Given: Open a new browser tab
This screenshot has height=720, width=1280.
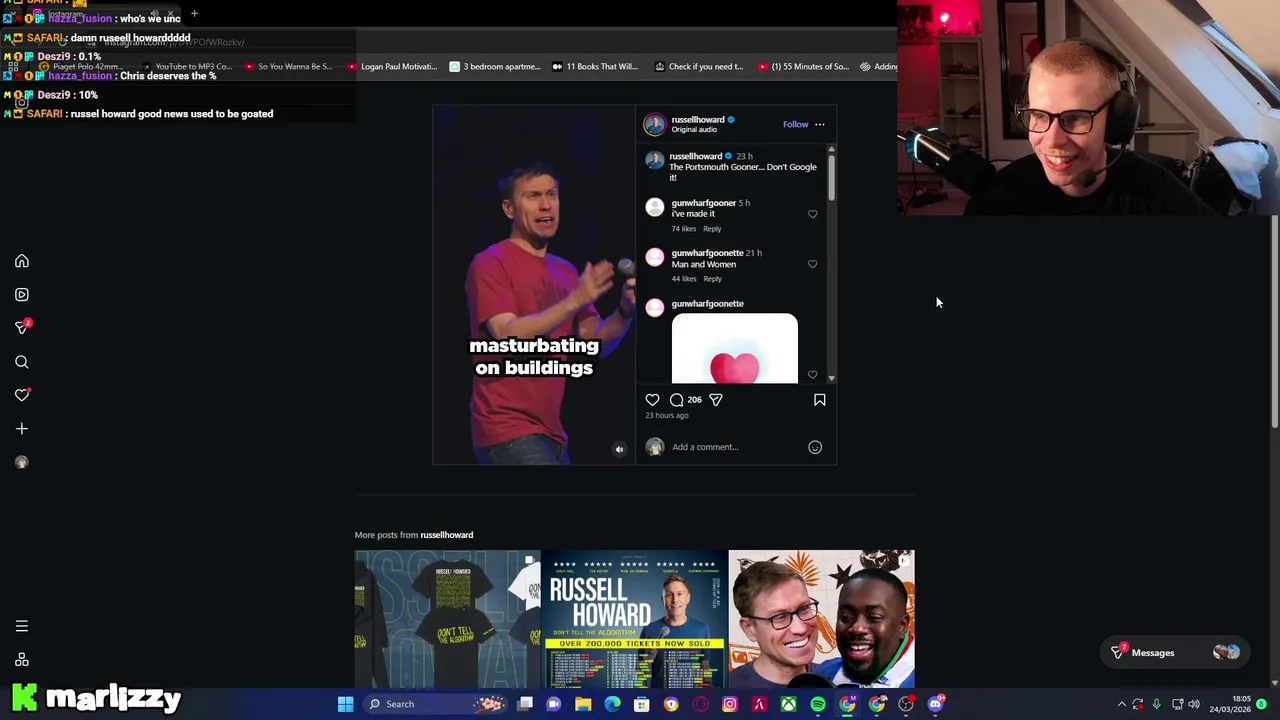Looking at the screenshot, I should (194, 14).
